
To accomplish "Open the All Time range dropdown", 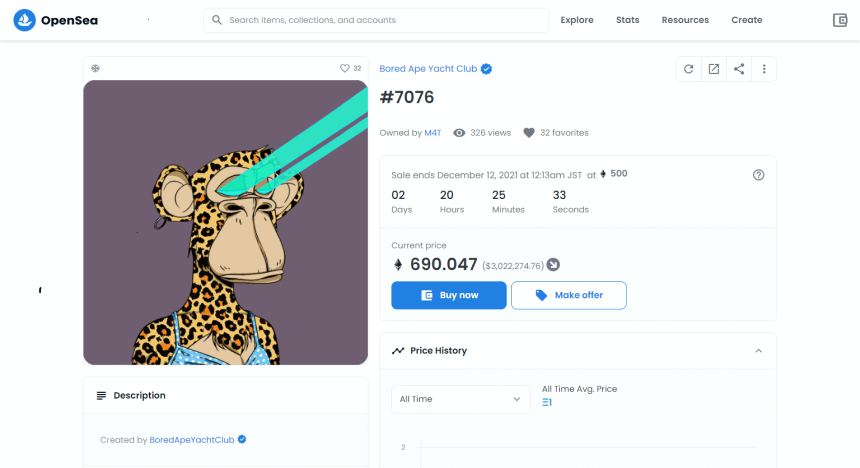I will pyautogui.click(x=460, y=399).
